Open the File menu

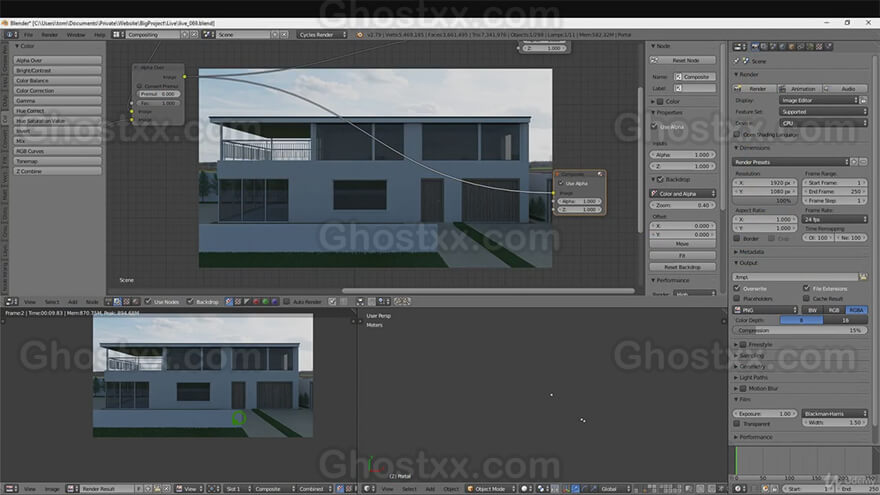[x=28, y=35]
